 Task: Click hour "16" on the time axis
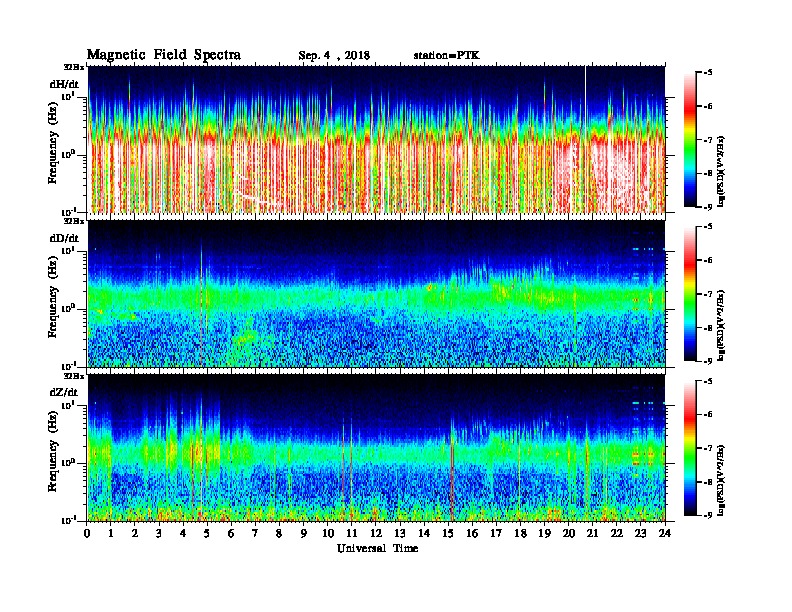click(x=472, y=533)
